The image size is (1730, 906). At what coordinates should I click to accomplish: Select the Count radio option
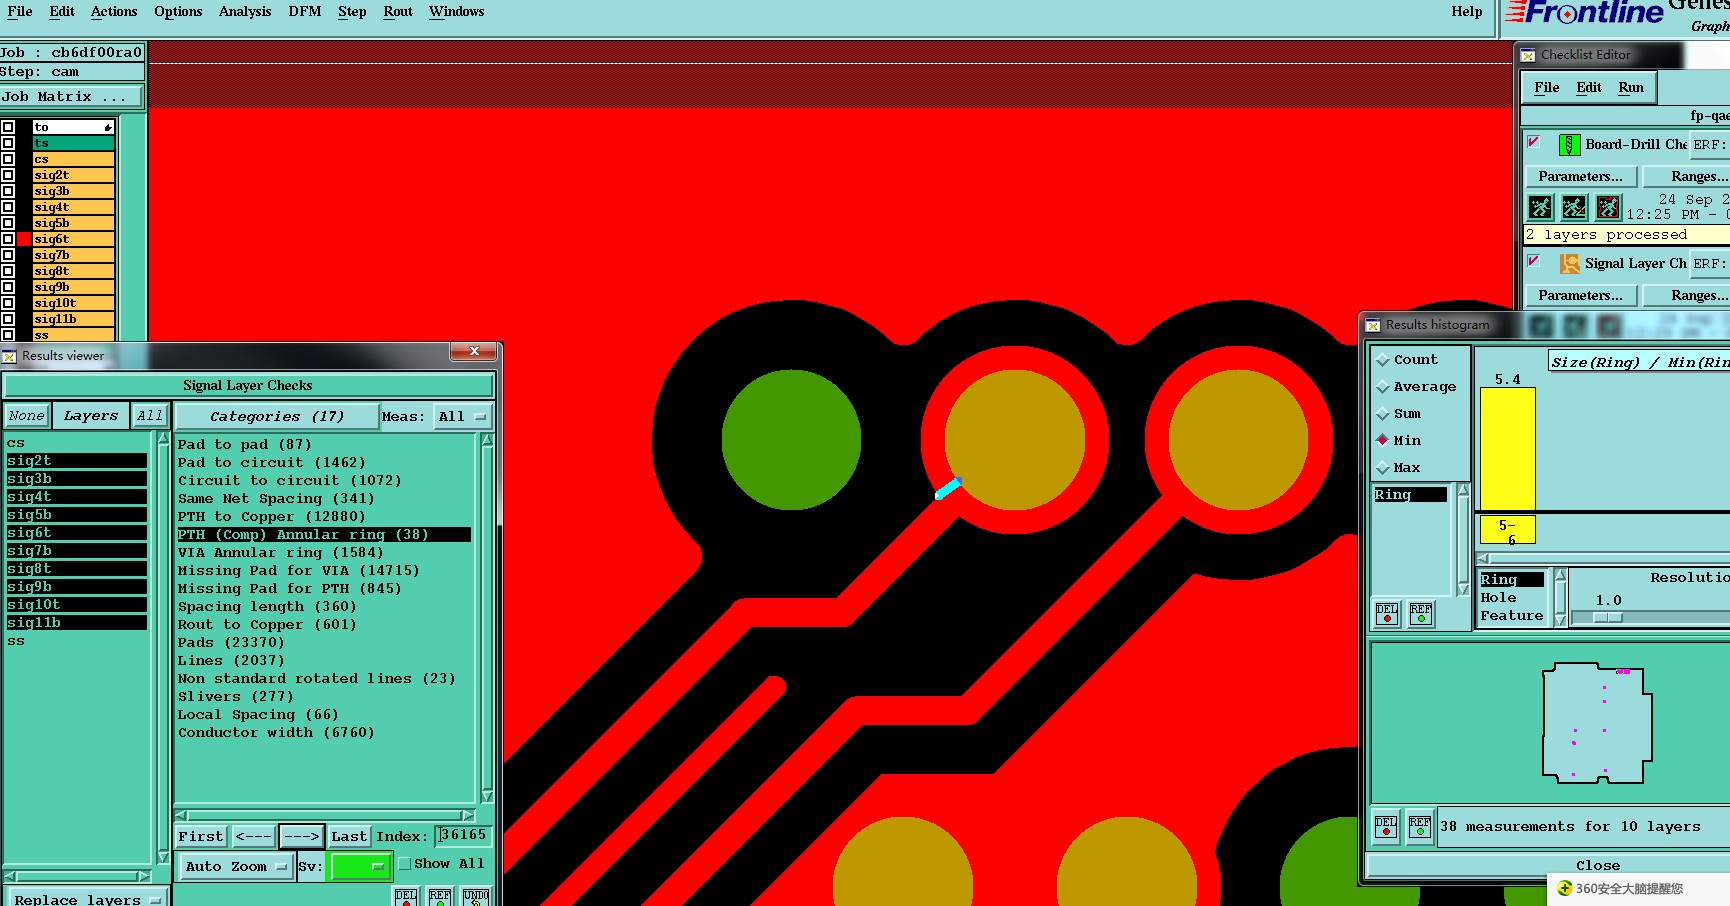tap(1383, 360)
